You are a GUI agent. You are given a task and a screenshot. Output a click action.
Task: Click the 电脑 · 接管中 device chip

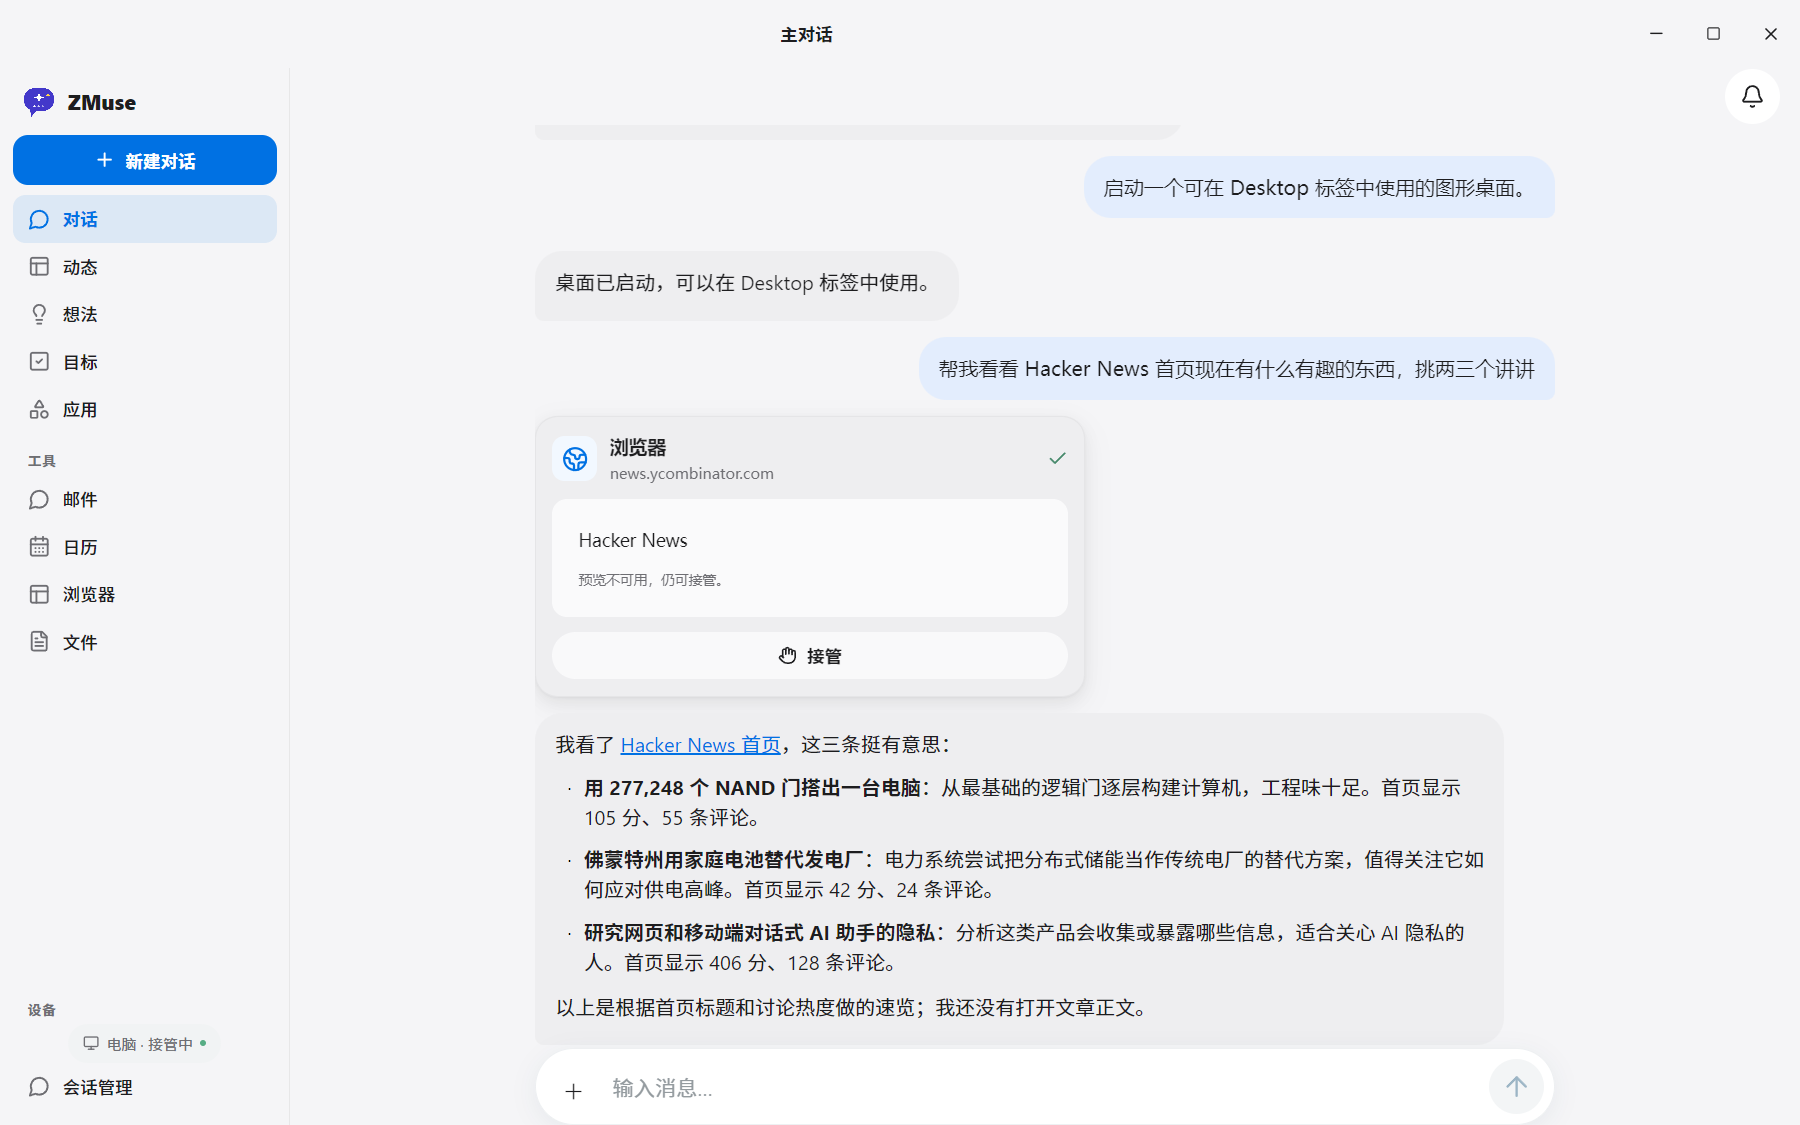coord(145,1044)
